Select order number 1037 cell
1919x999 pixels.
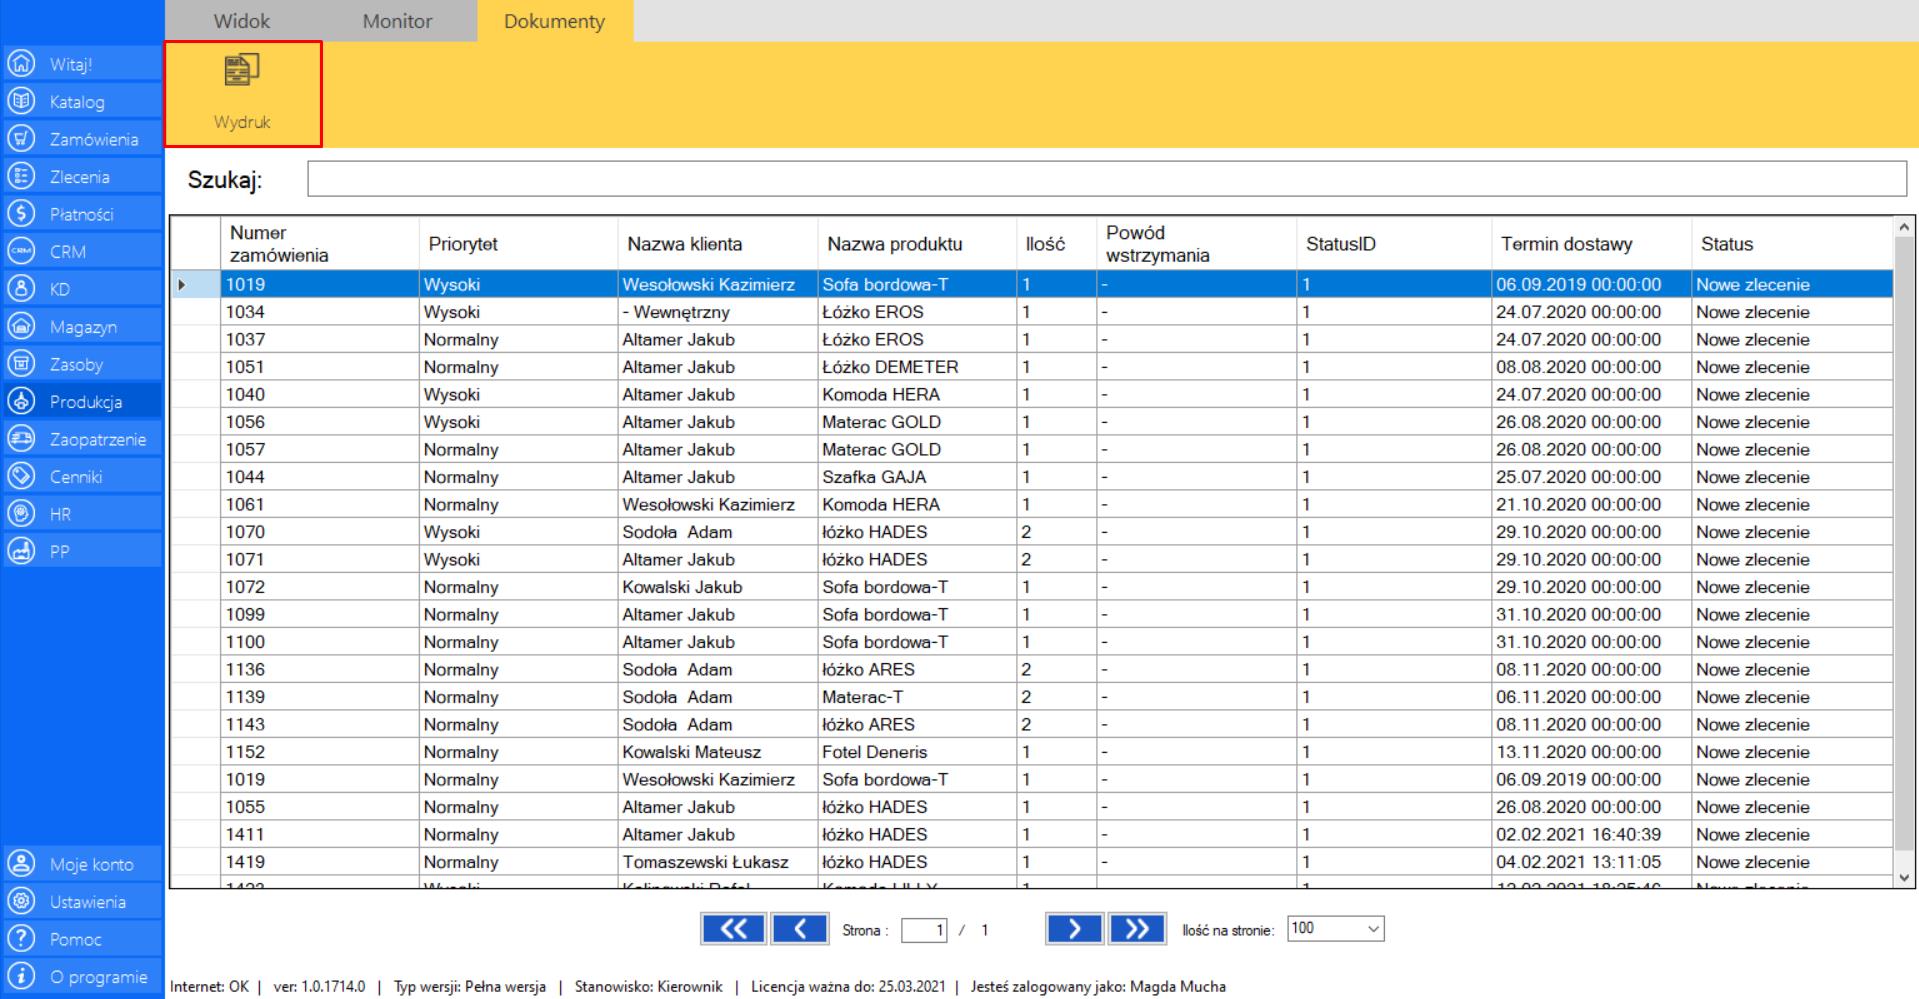click(x=319, y=339)
